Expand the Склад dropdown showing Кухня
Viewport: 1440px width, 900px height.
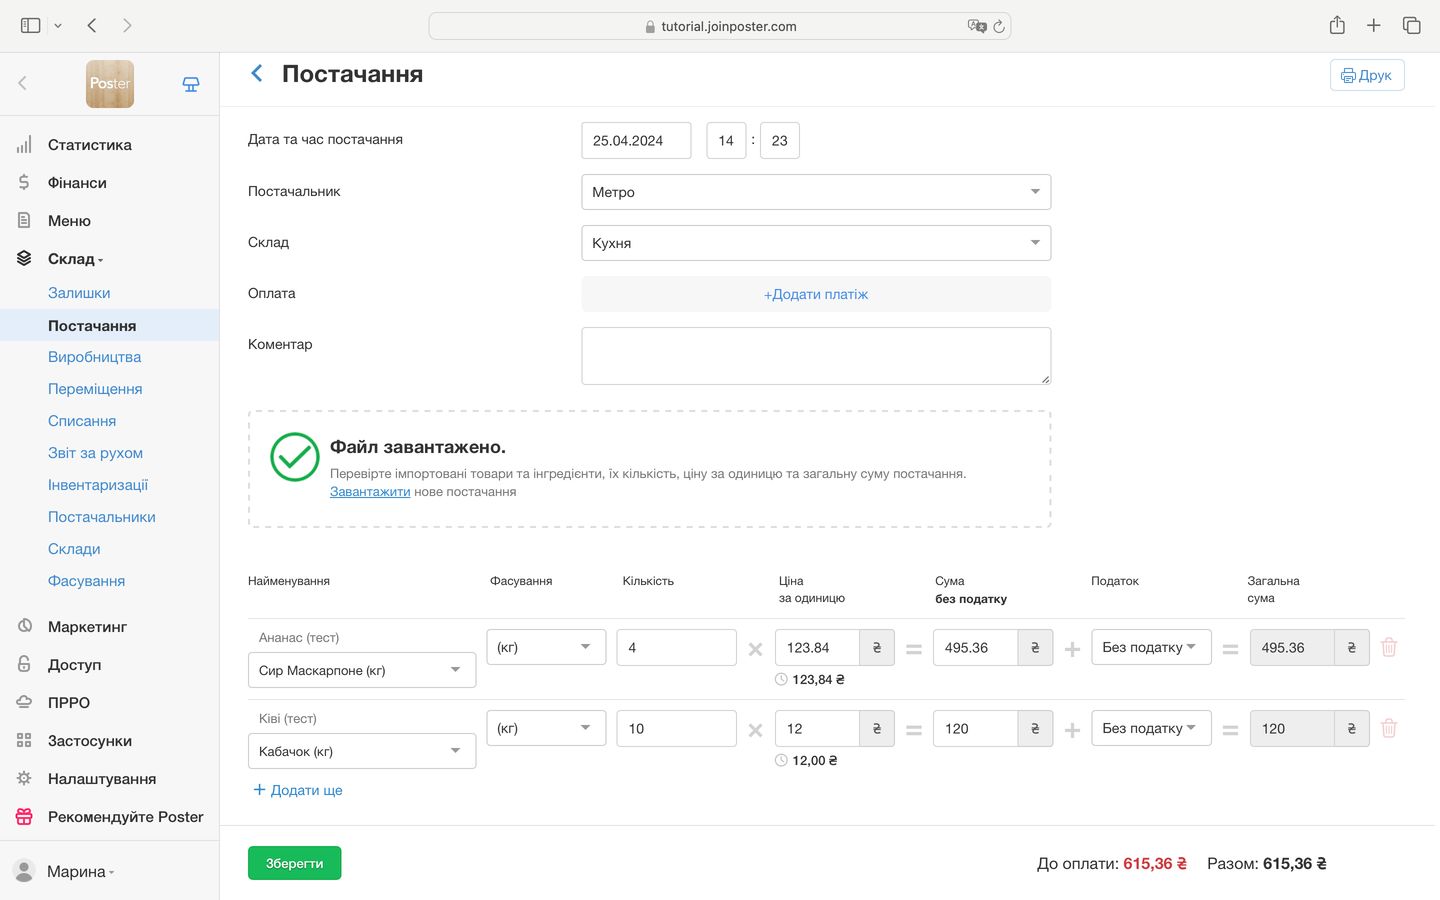(x=815, y=243)
